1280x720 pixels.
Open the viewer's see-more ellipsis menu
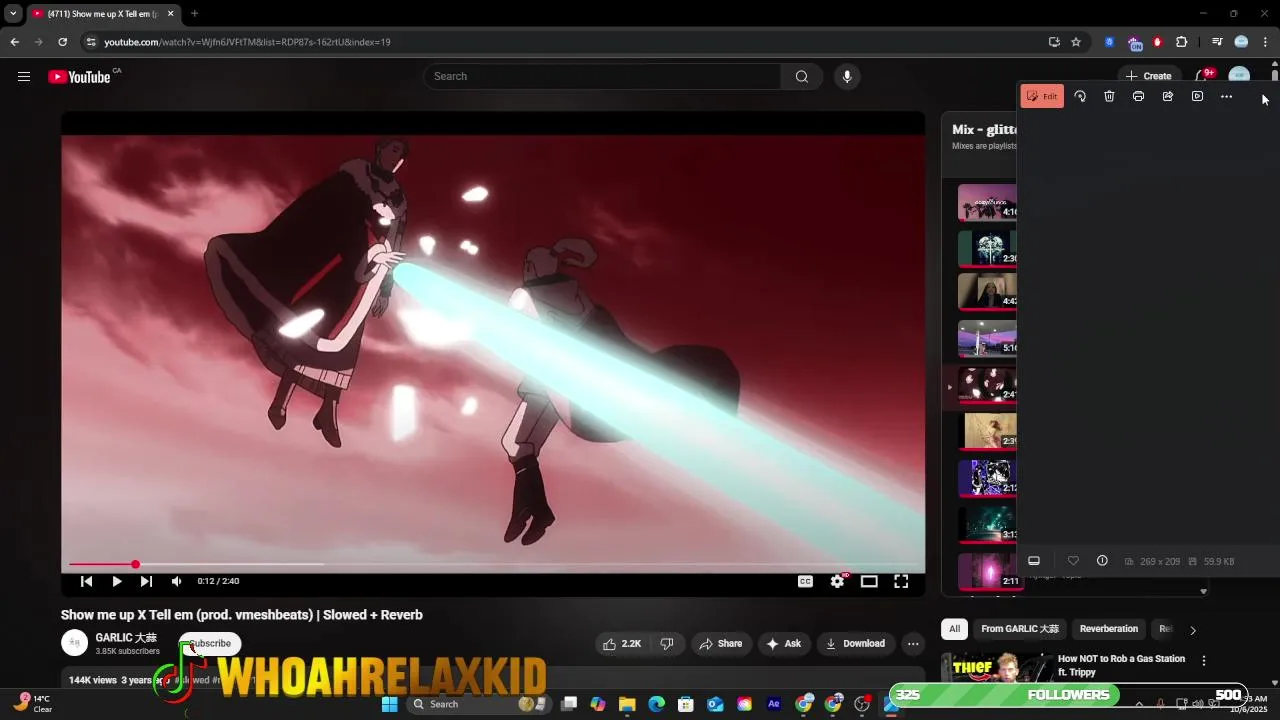(1226, 97)
